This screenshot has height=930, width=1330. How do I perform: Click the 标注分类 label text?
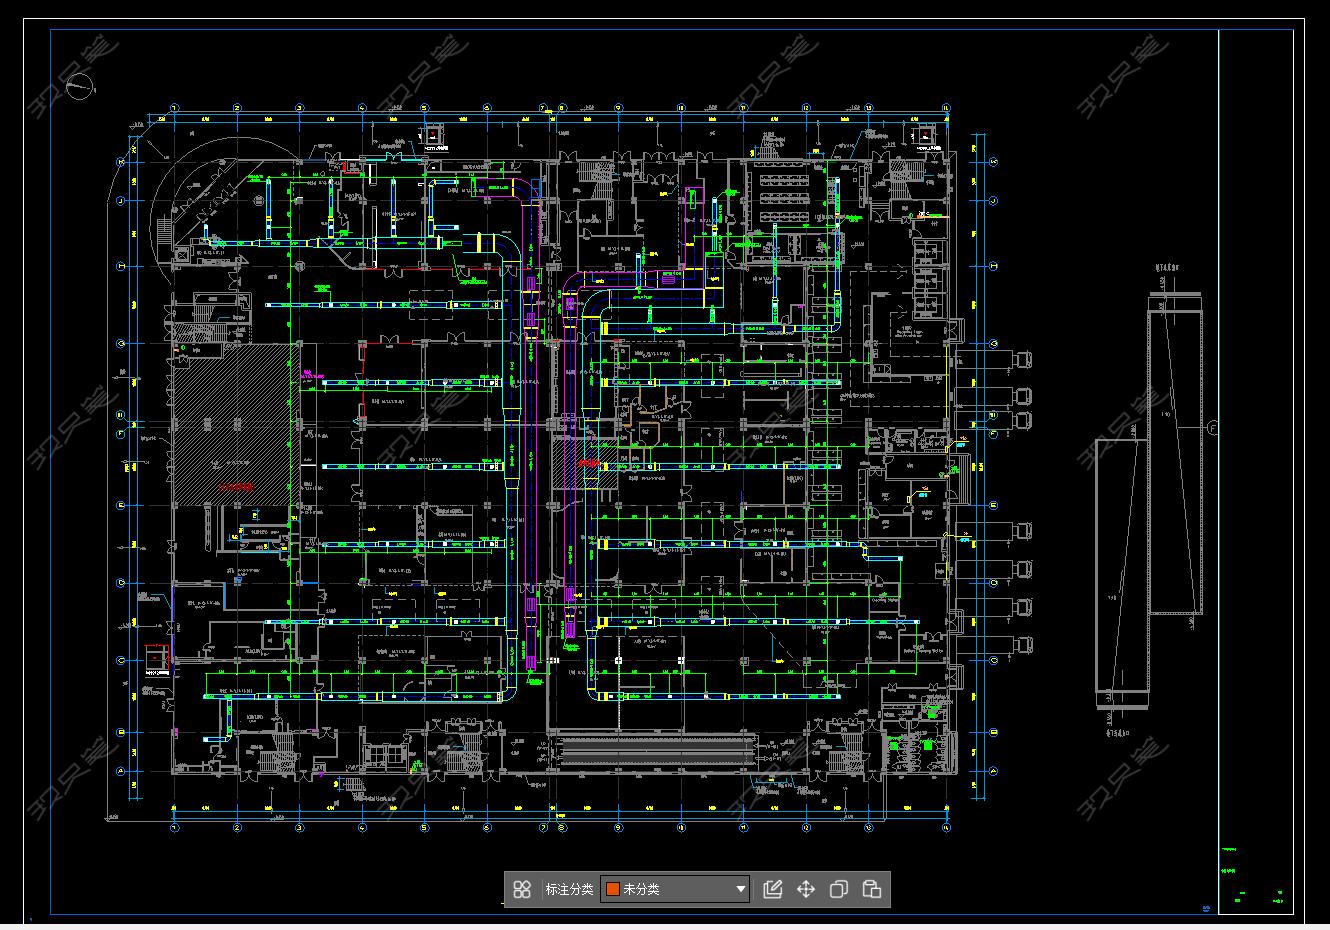coord(569,889)
